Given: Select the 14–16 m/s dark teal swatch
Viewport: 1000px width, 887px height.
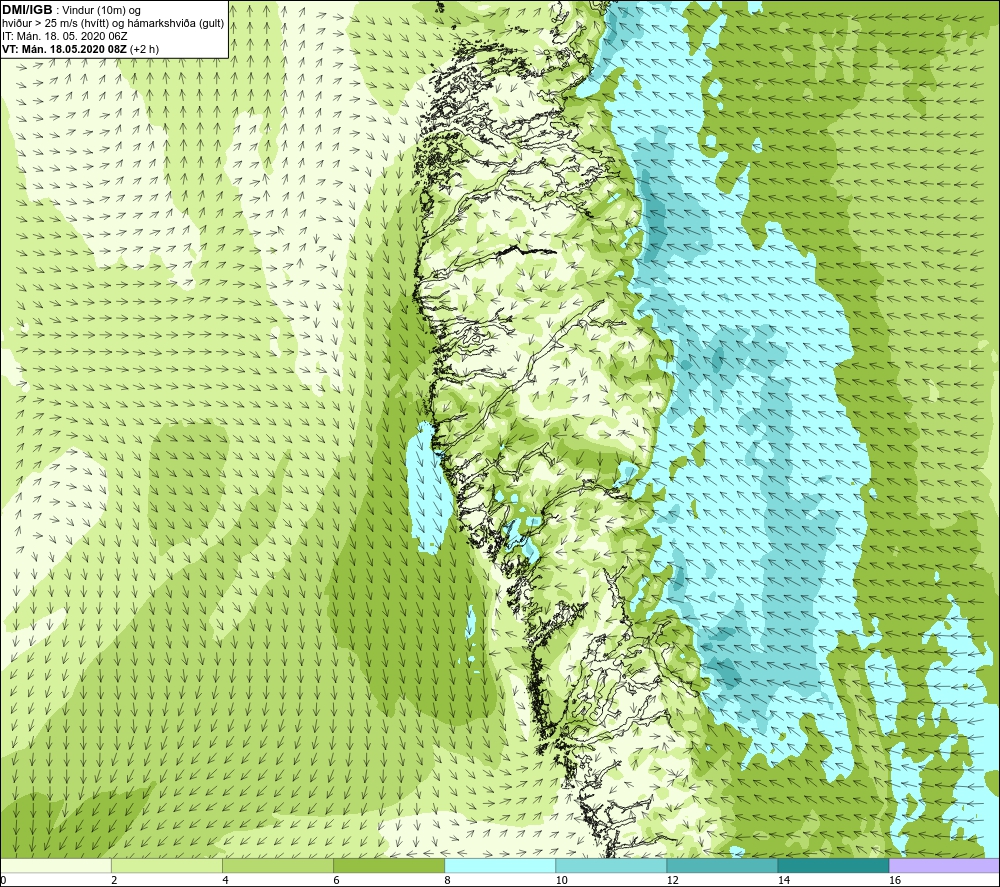Looking at the screenshot, I should tap(832, 865).
